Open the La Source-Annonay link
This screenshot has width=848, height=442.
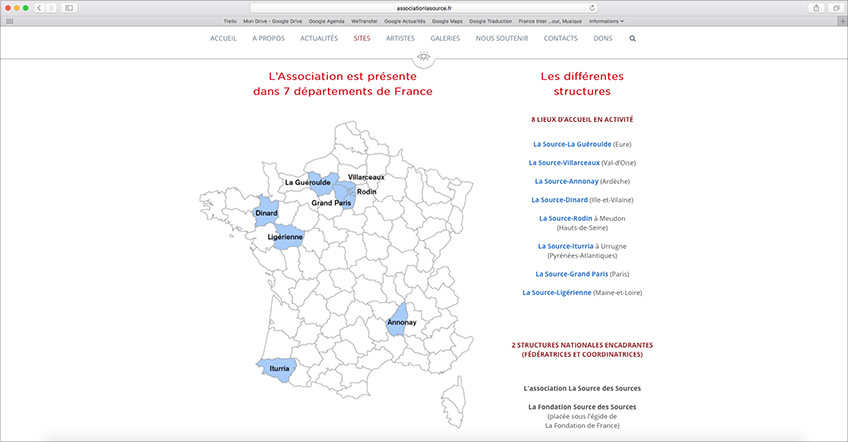pos(566,181)
